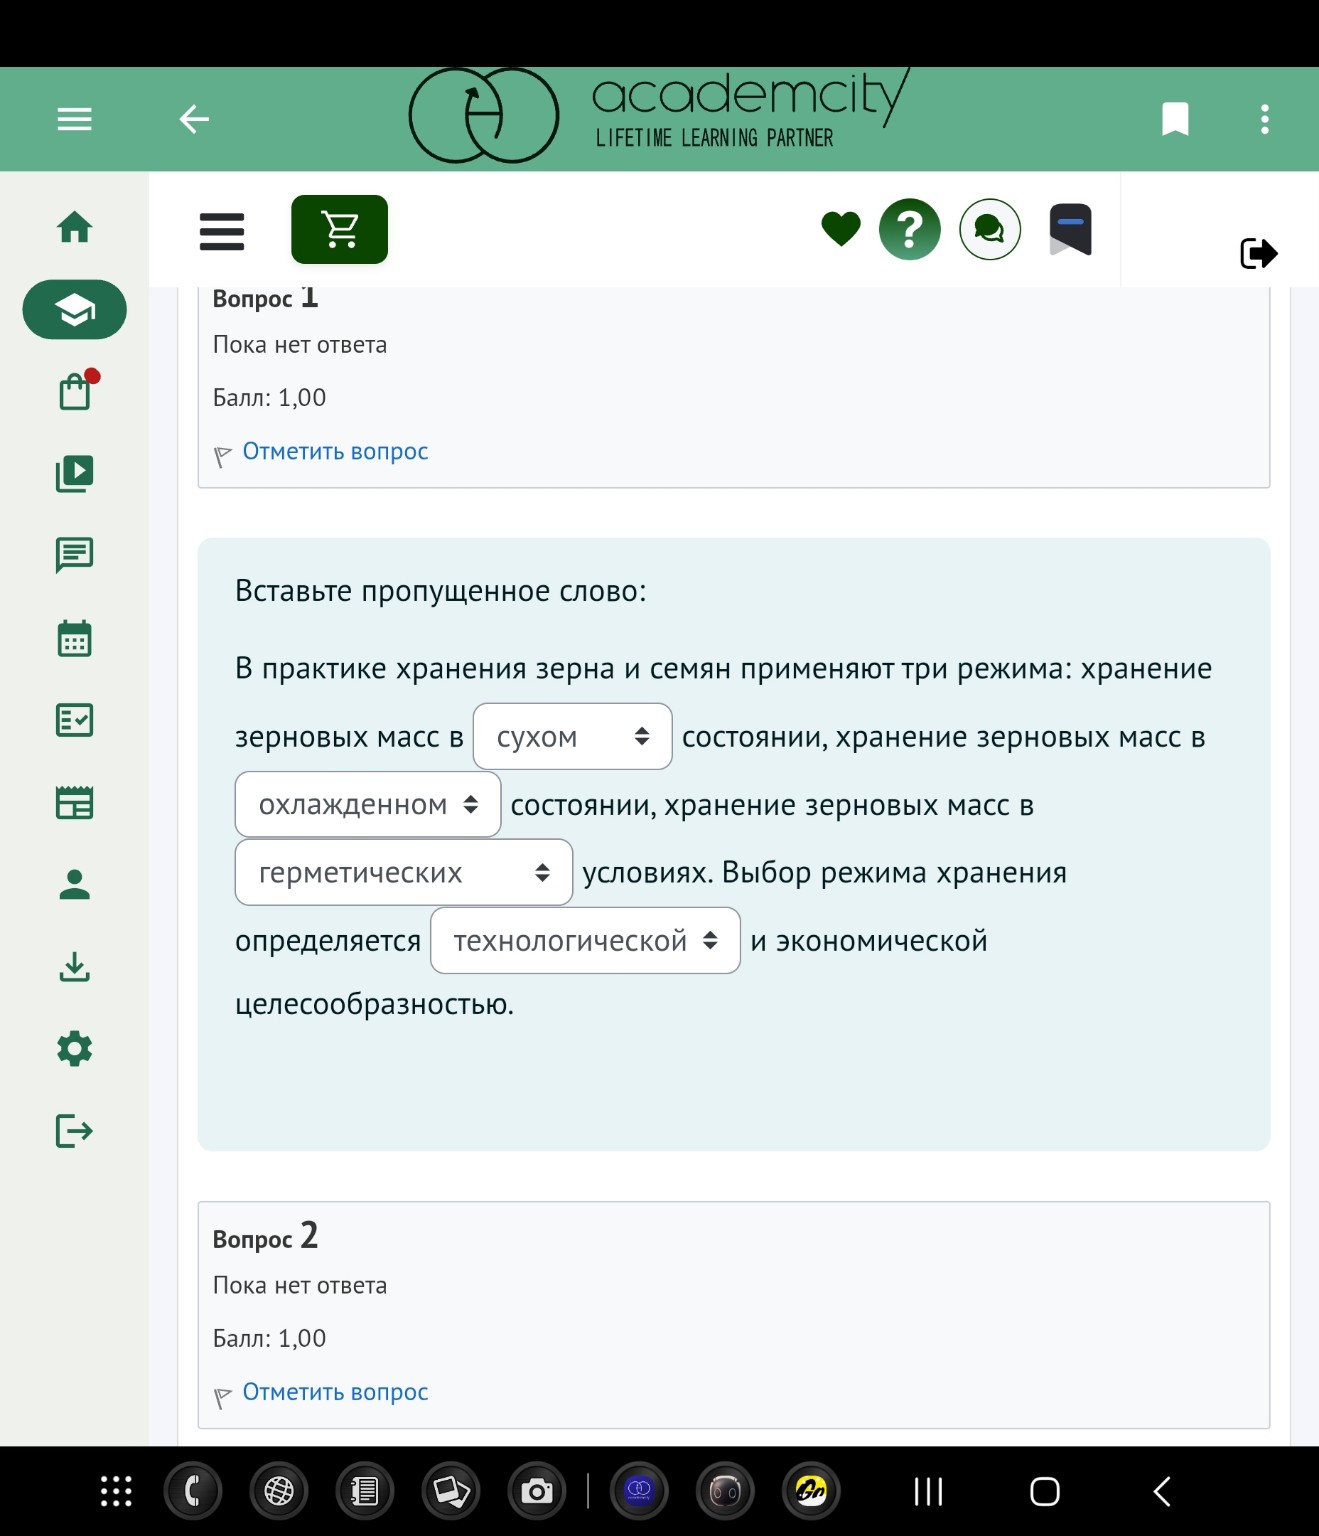Select the video lessons sidebar icon
This screenshot has width=1319, height=1536.
[x=74, y=473]
